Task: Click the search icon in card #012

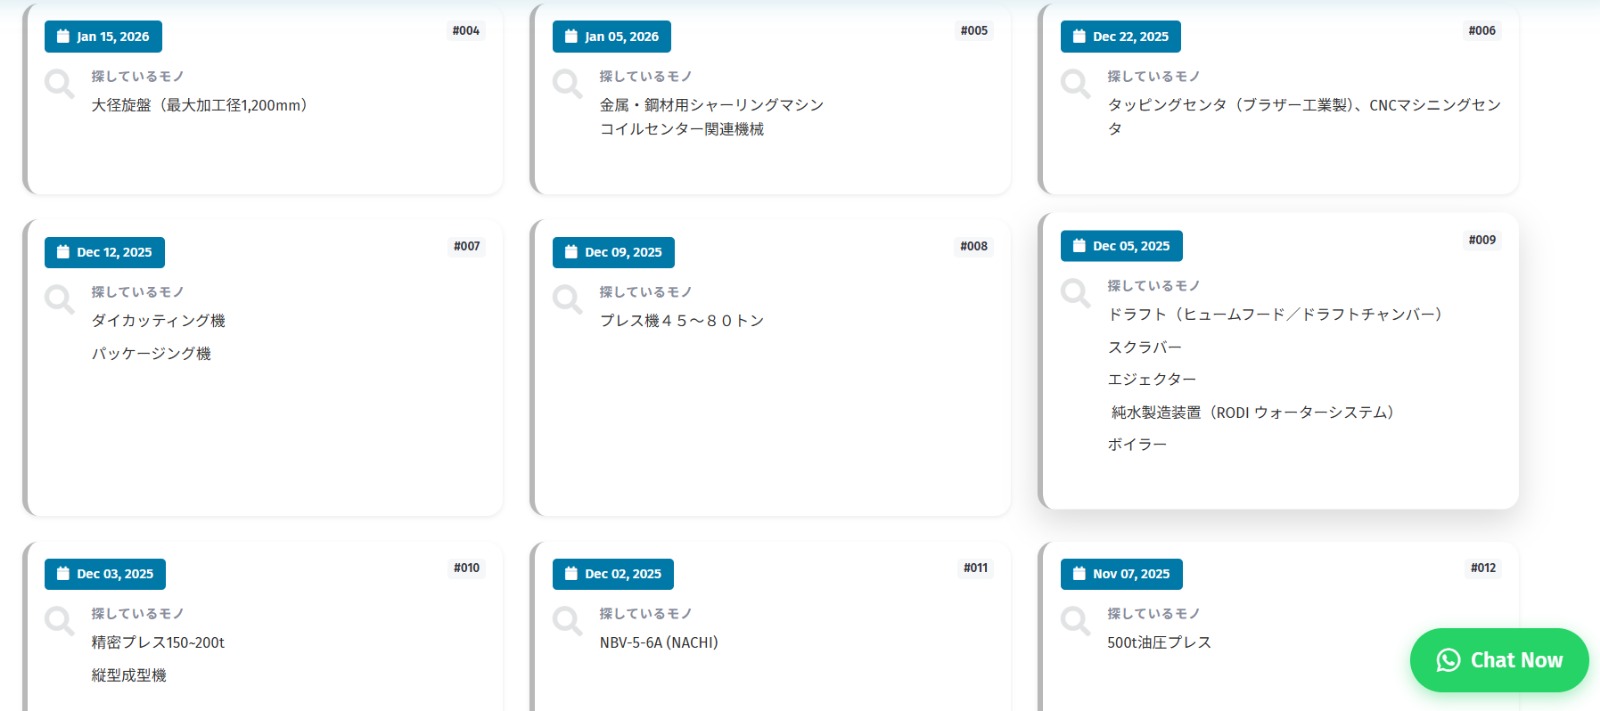Action: pos(1075,621)
